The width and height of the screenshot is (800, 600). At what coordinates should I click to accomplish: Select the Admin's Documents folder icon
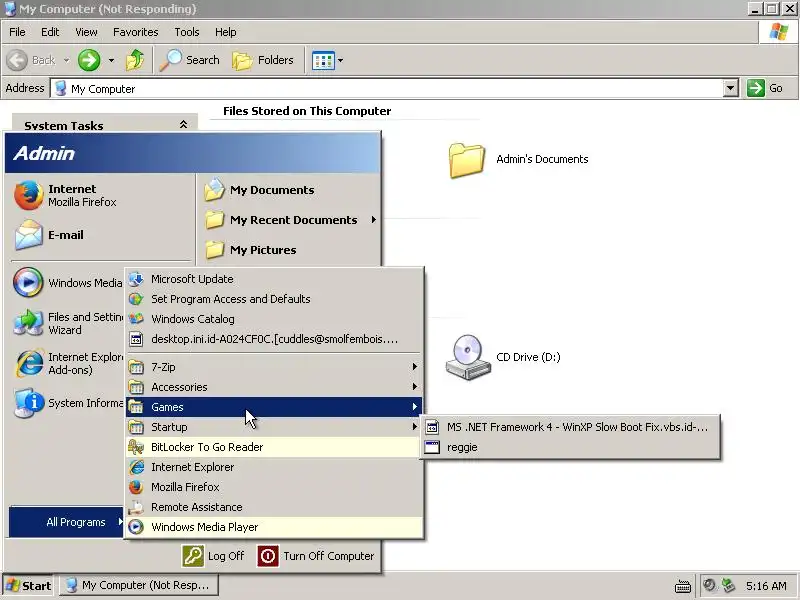(466, 160)
